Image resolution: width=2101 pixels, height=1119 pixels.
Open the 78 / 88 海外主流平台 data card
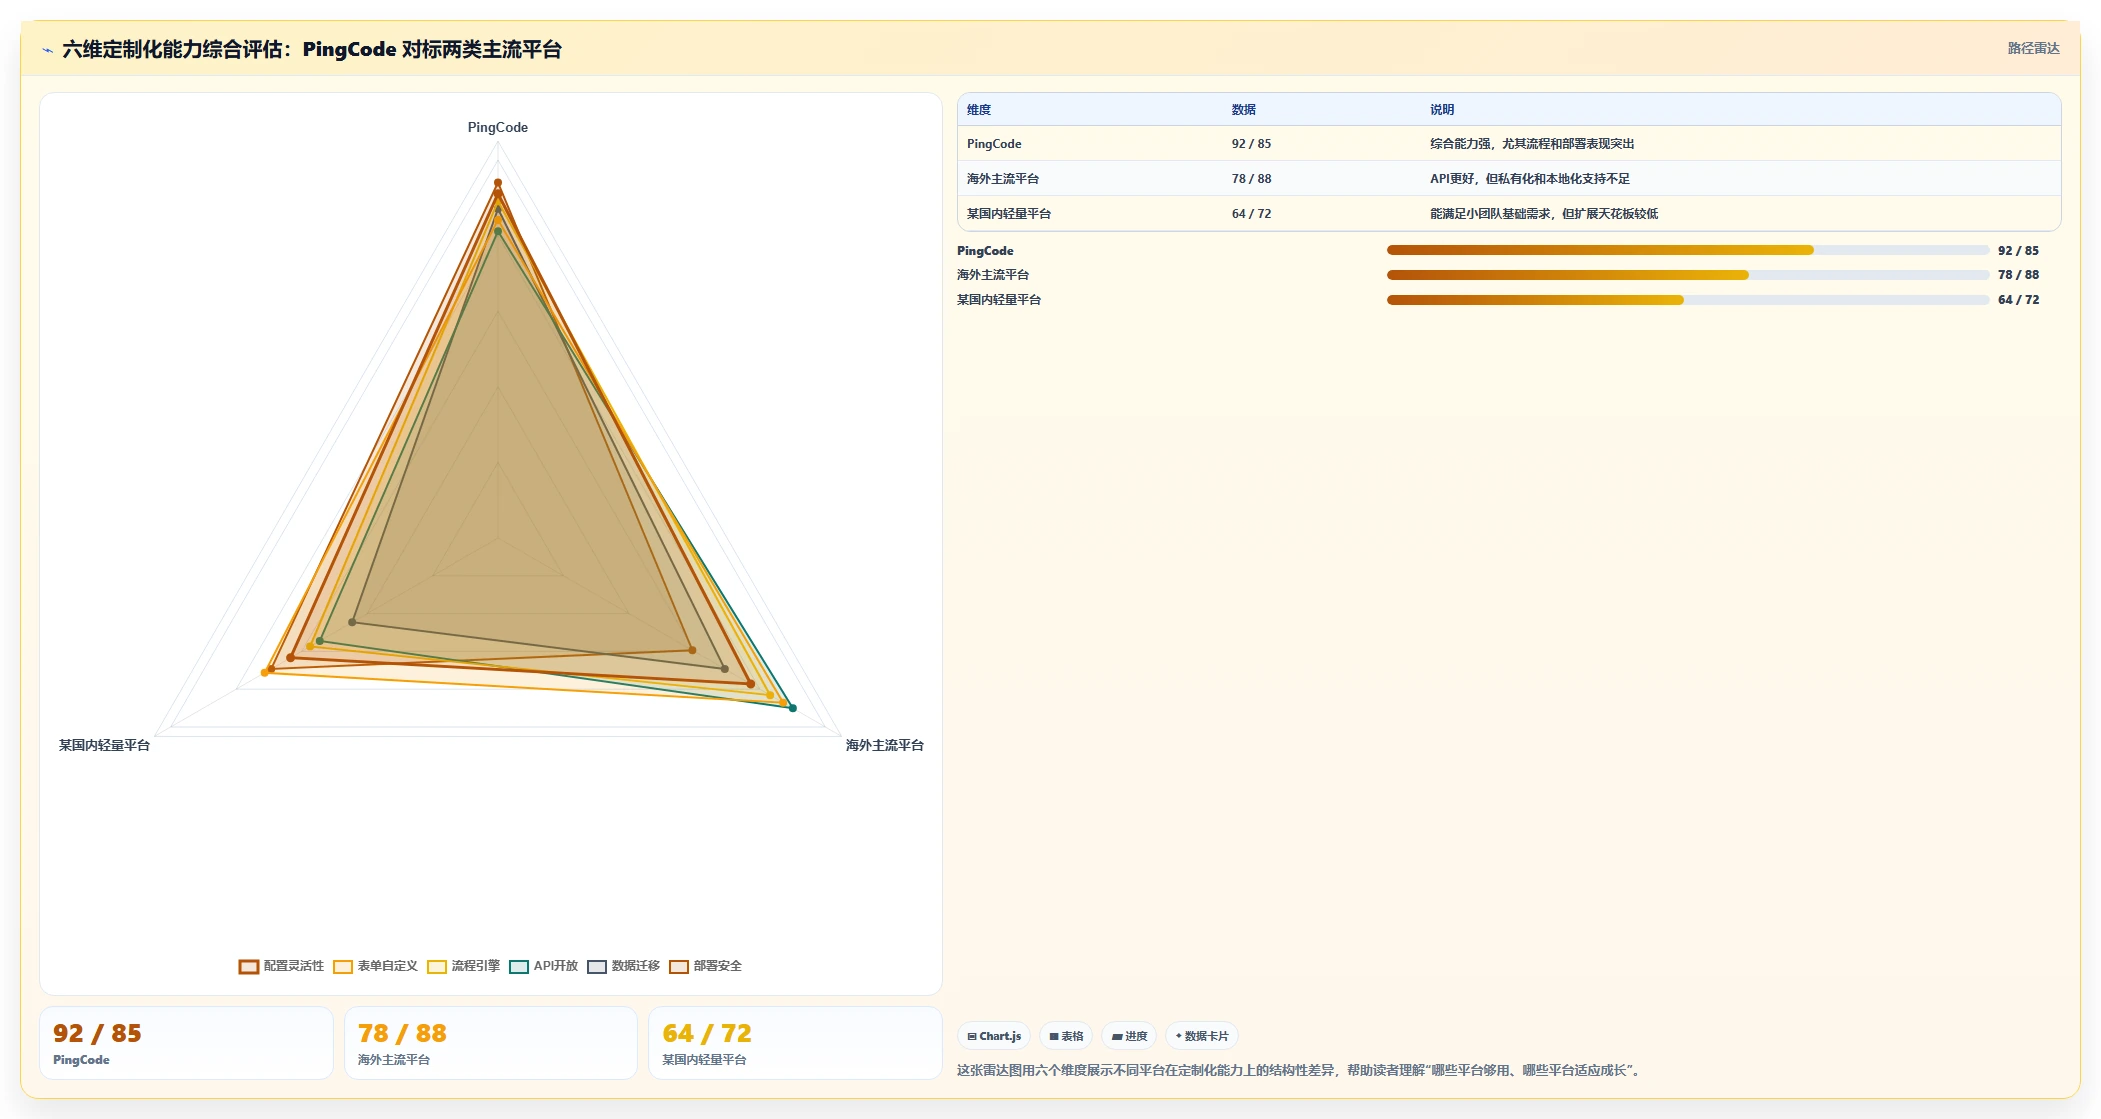click(491, 1043)
